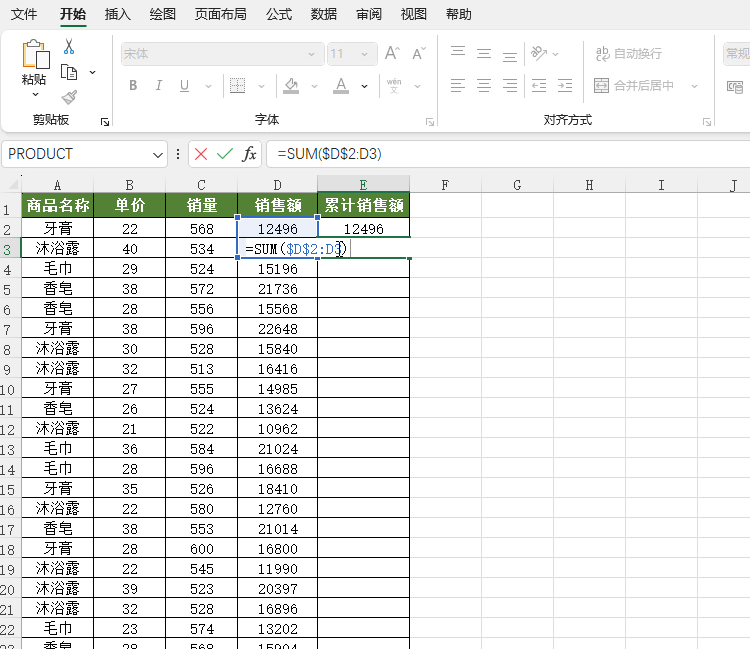Viewport: 750px width, 649px height.
Task: Switch to the 公式 tab
Action: pos(279,14)
